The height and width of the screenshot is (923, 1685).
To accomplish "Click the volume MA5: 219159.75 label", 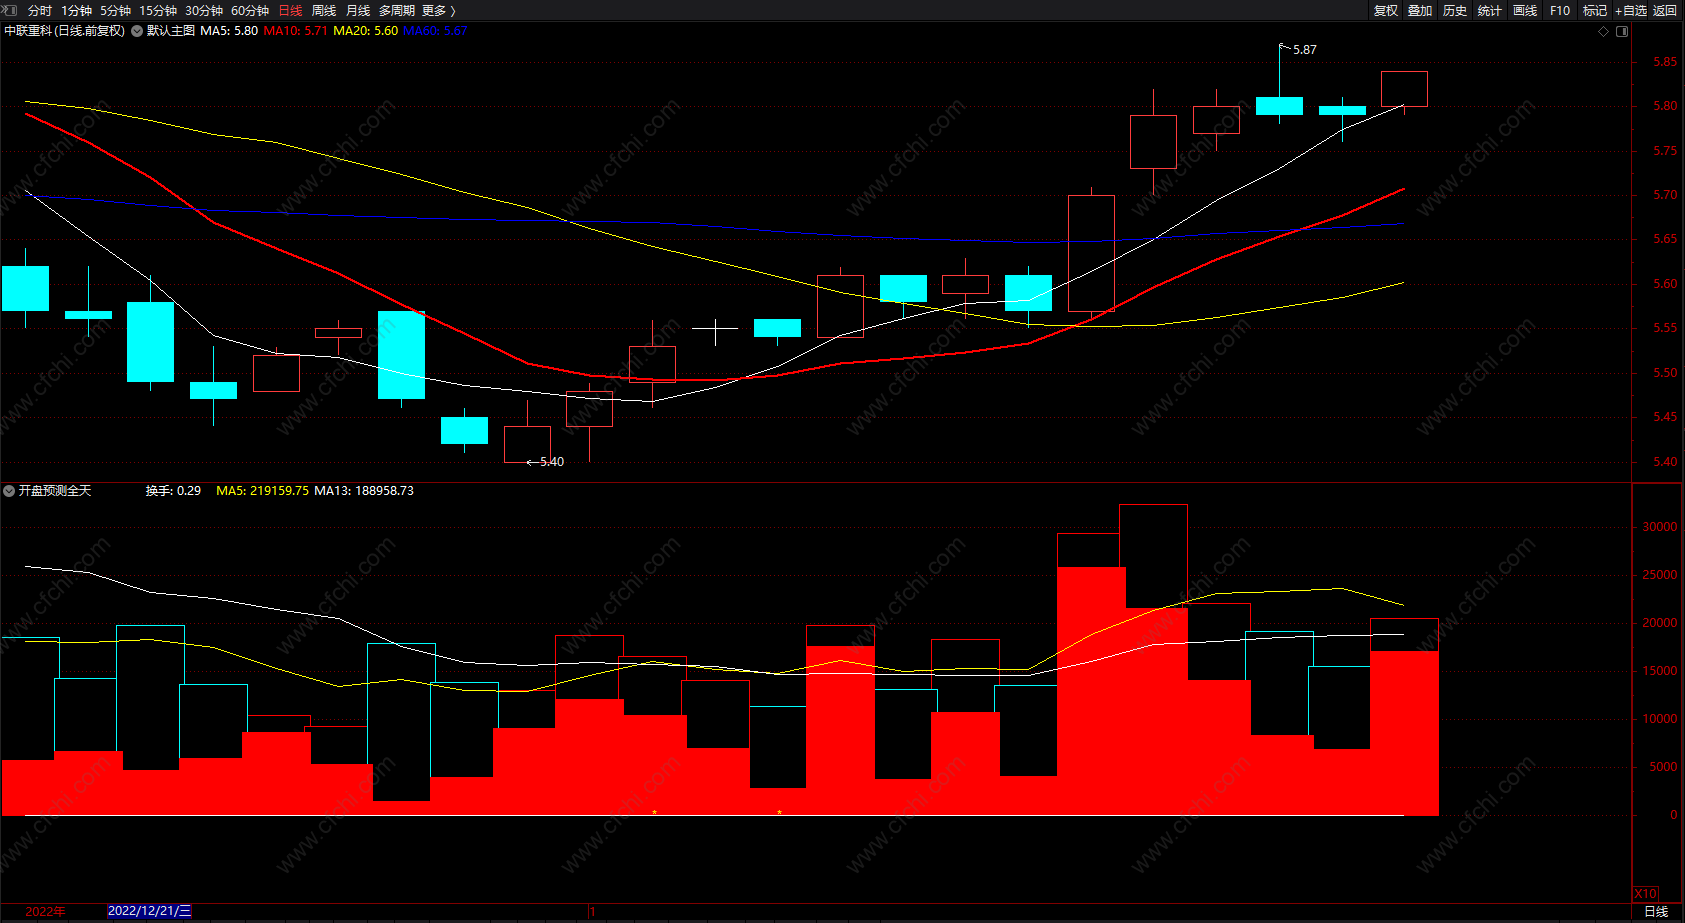I will click(x=262, y=491).
